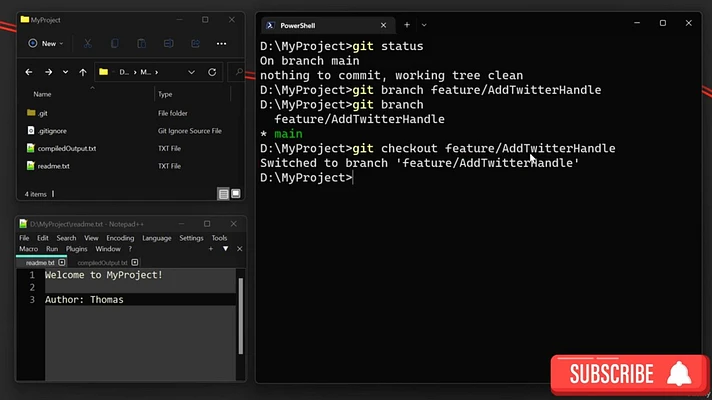Open the Notepad++ document list dropdown arrow
The image size is (712, 400).
(x=225, y=249)
